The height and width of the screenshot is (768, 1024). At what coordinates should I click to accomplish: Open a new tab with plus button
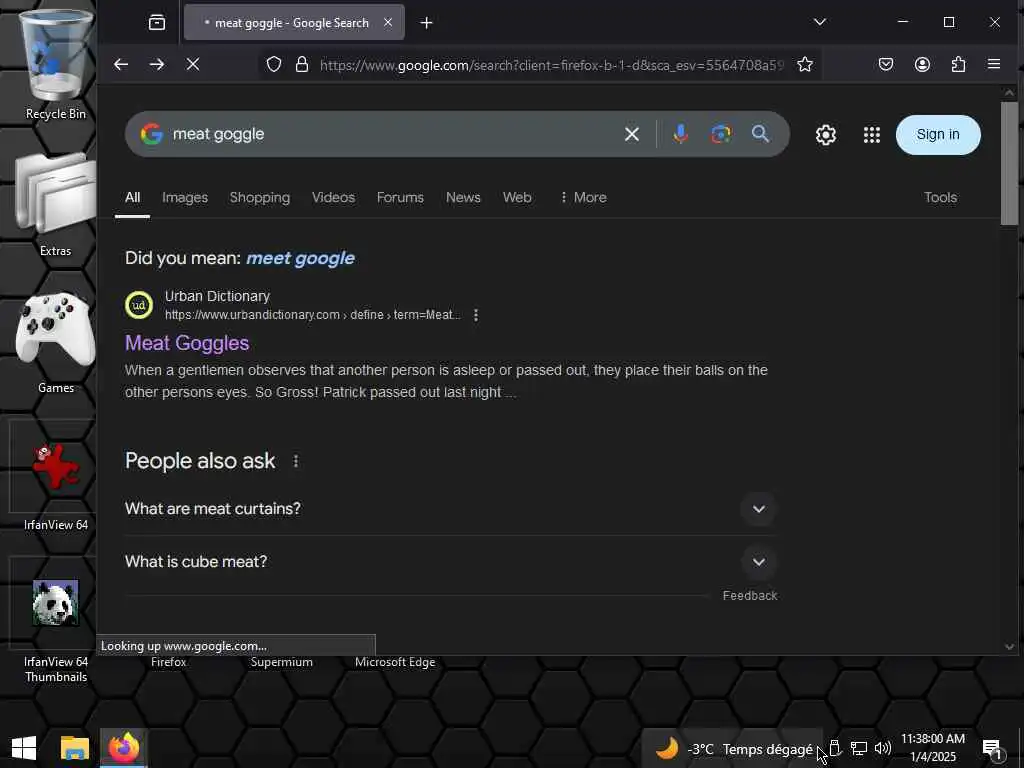tap(426, 23)
